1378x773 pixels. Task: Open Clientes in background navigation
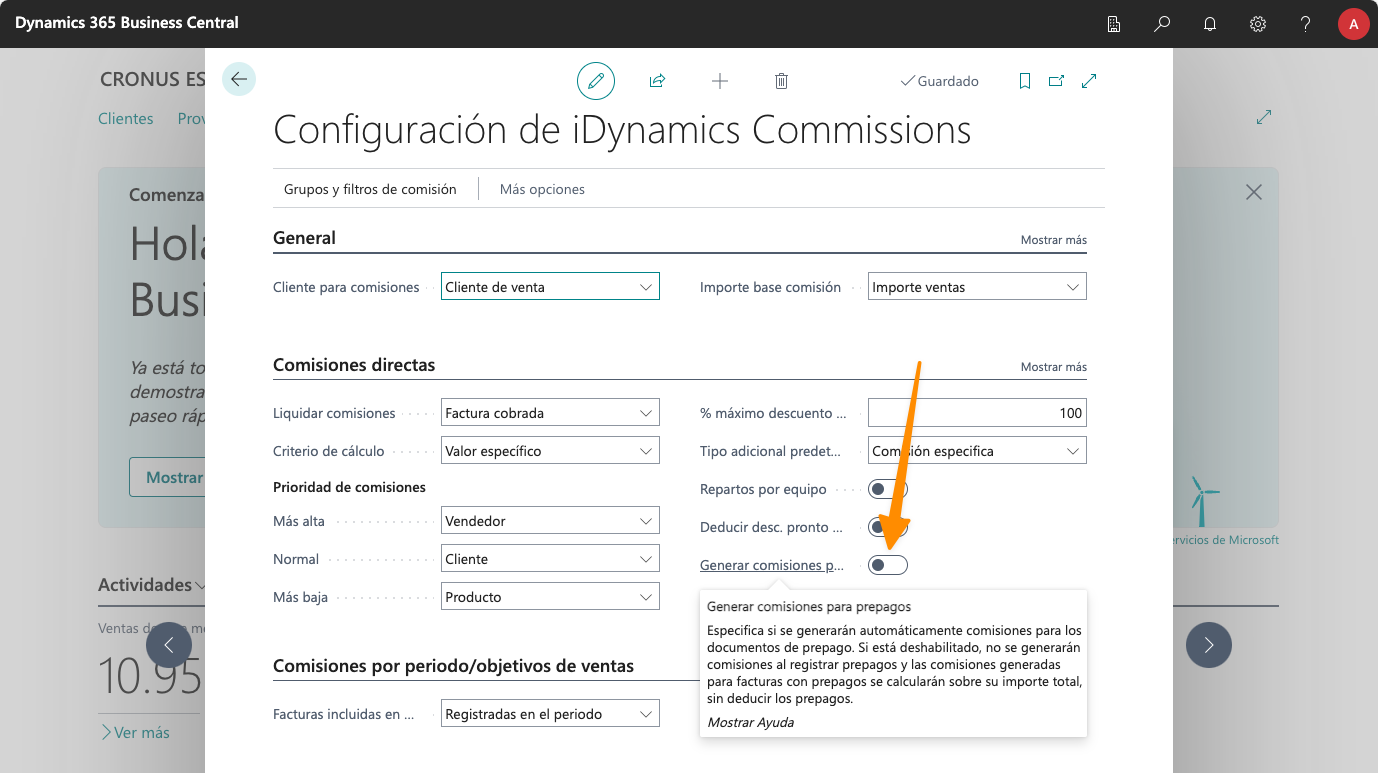[126, 118]
